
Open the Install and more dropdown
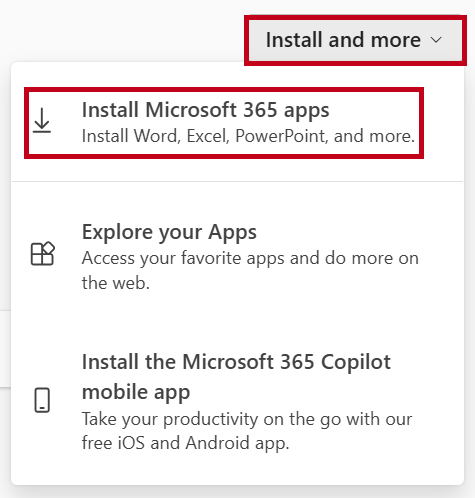coord(355,40)
